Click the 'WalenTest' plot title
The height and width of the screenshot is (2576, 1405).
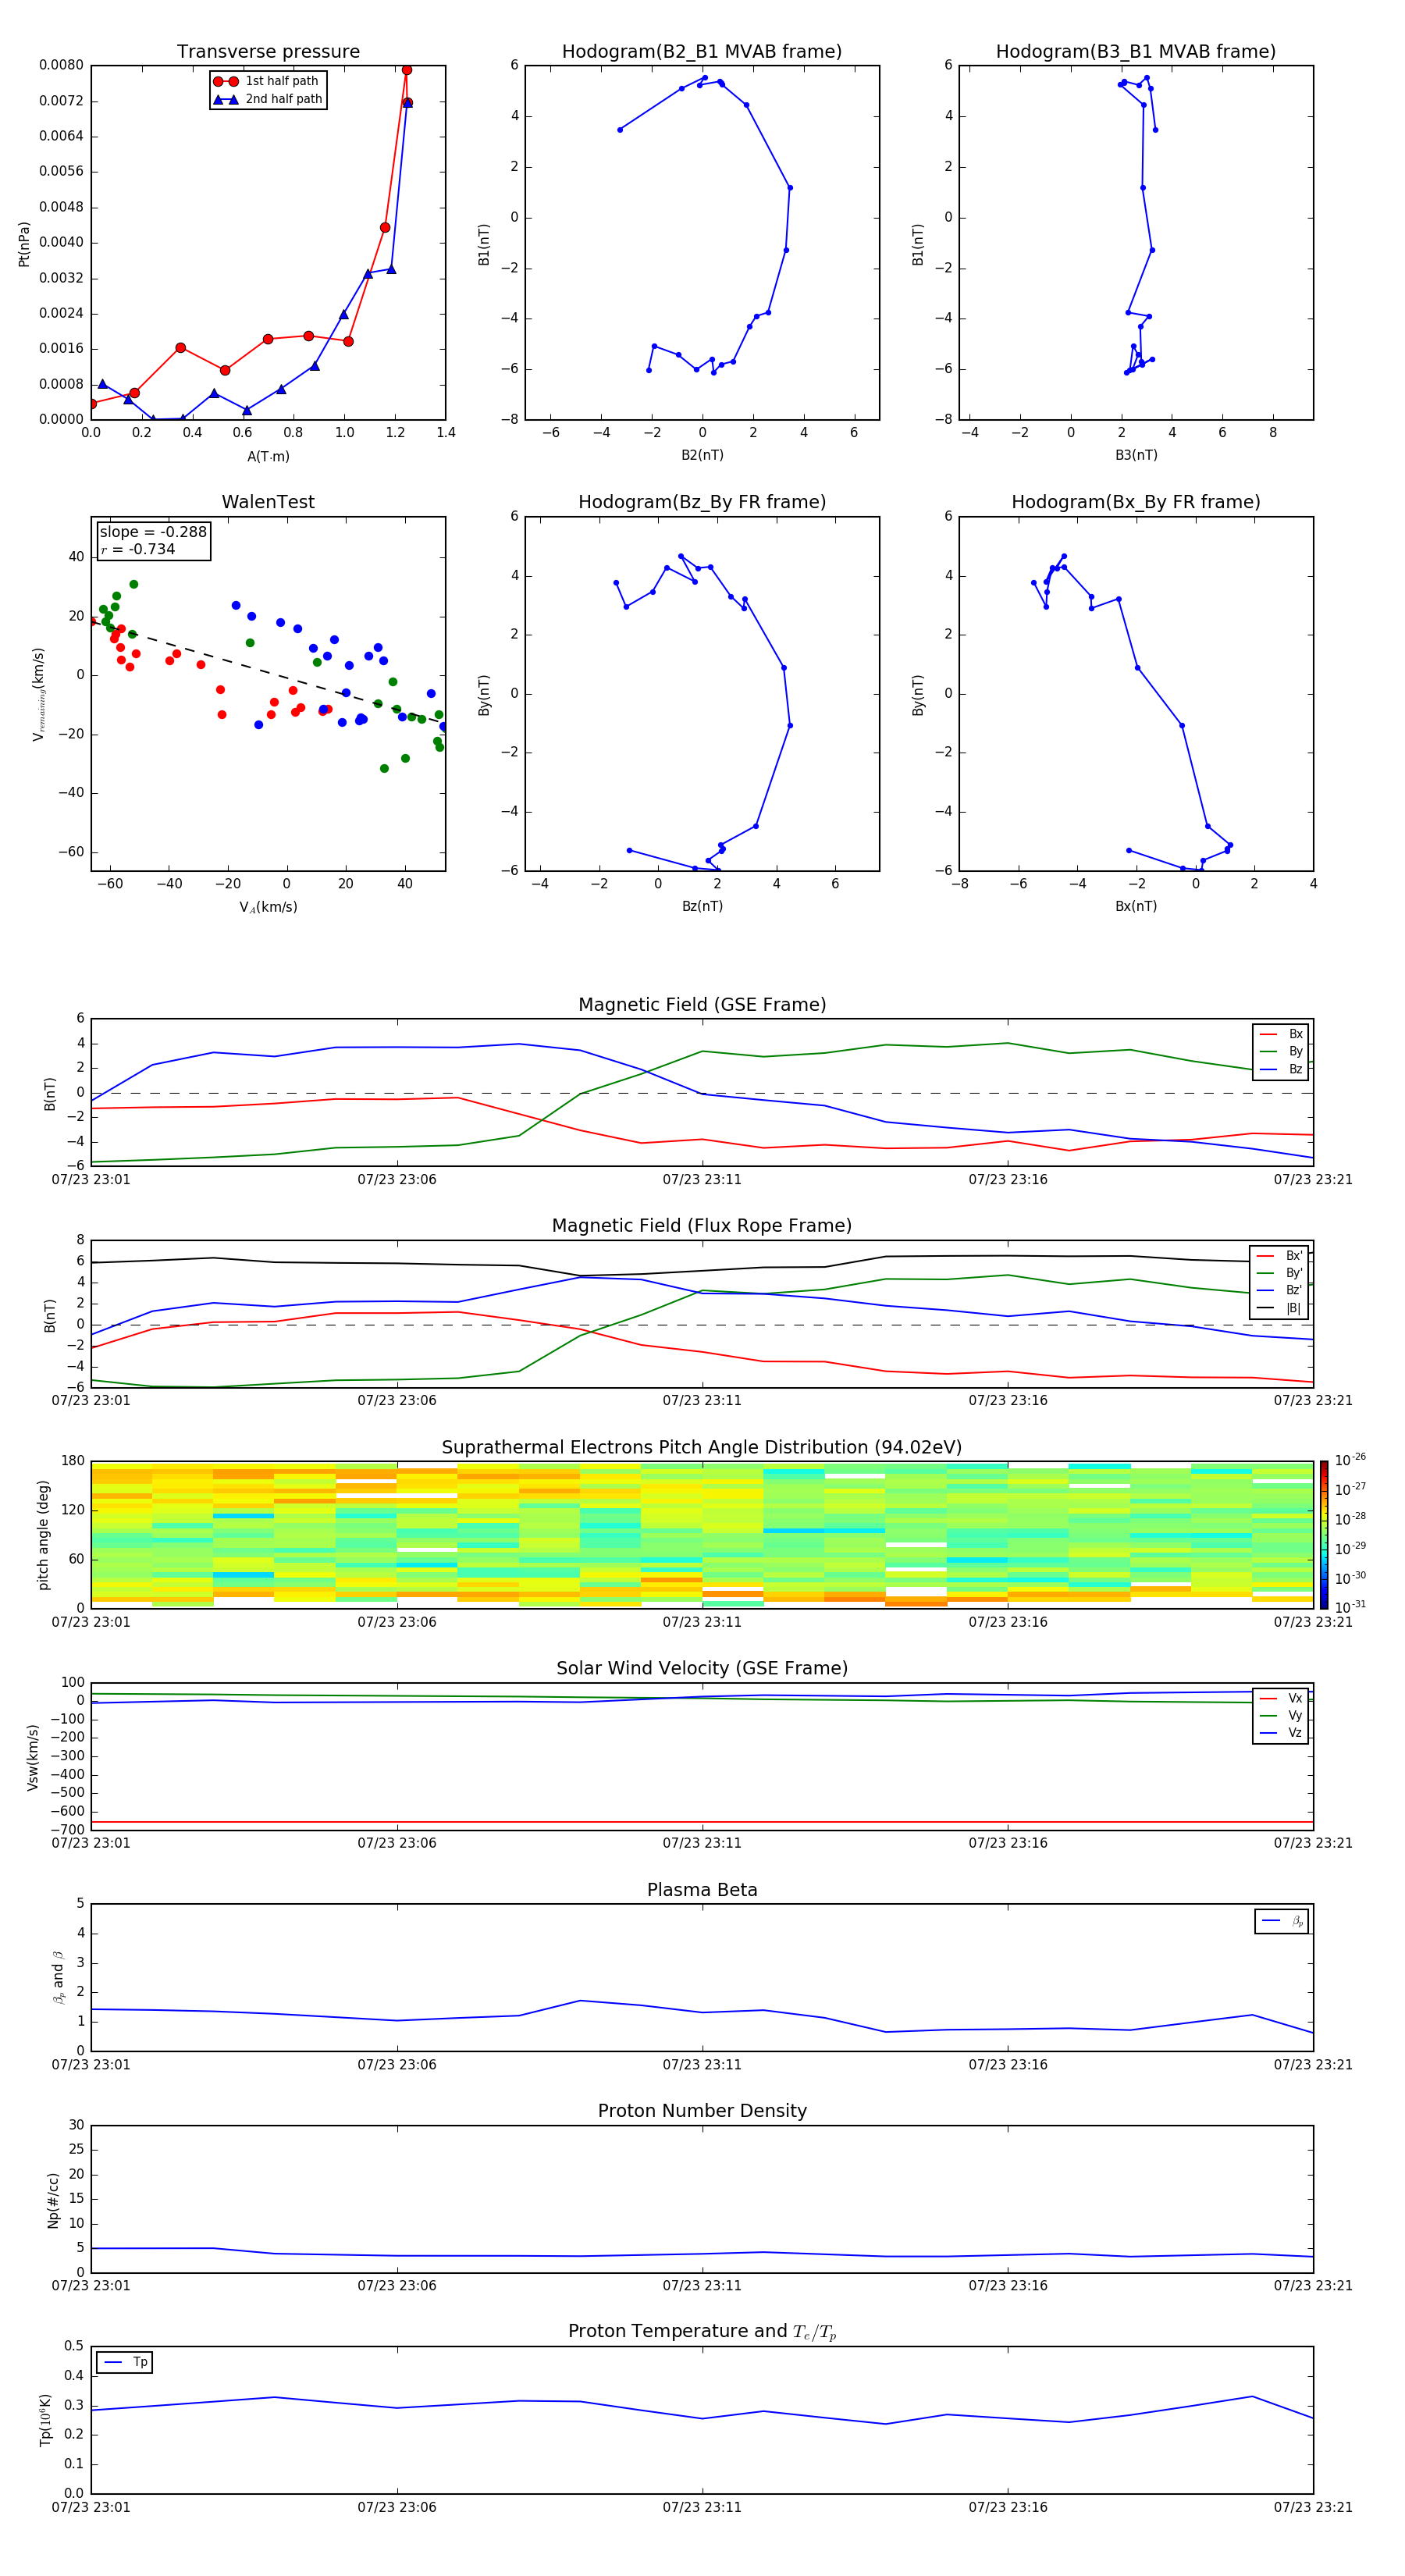[x=268, y=502]
